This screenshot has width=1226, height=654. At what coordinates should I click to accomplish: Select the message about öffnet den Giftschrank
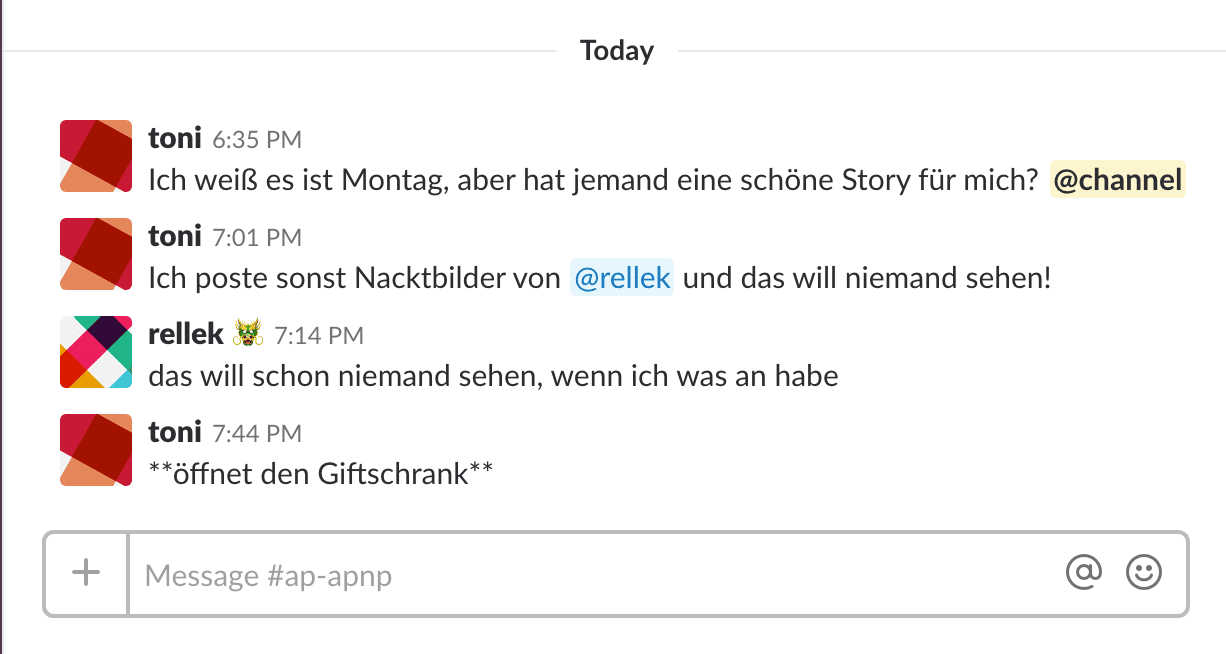[321, 472]
